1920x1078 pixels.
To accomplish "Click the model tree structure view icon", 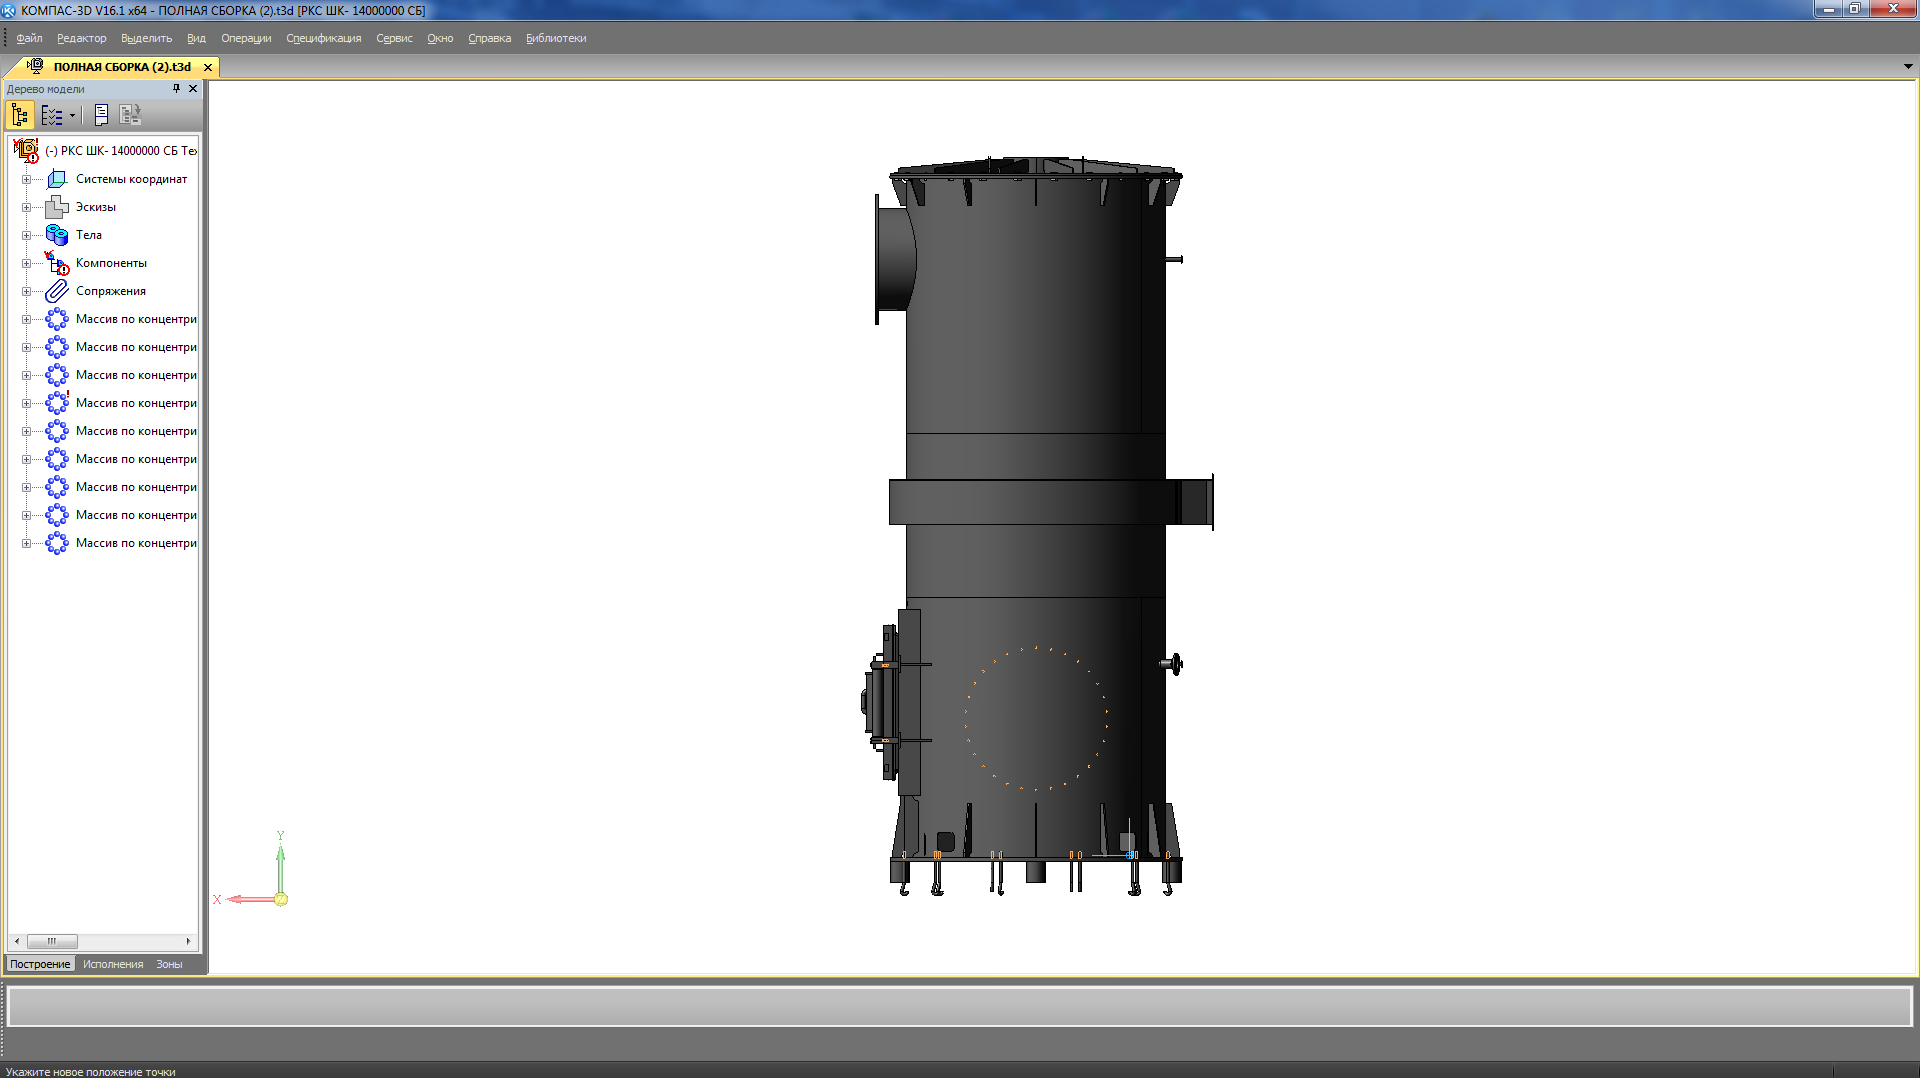I will [20, 115].
